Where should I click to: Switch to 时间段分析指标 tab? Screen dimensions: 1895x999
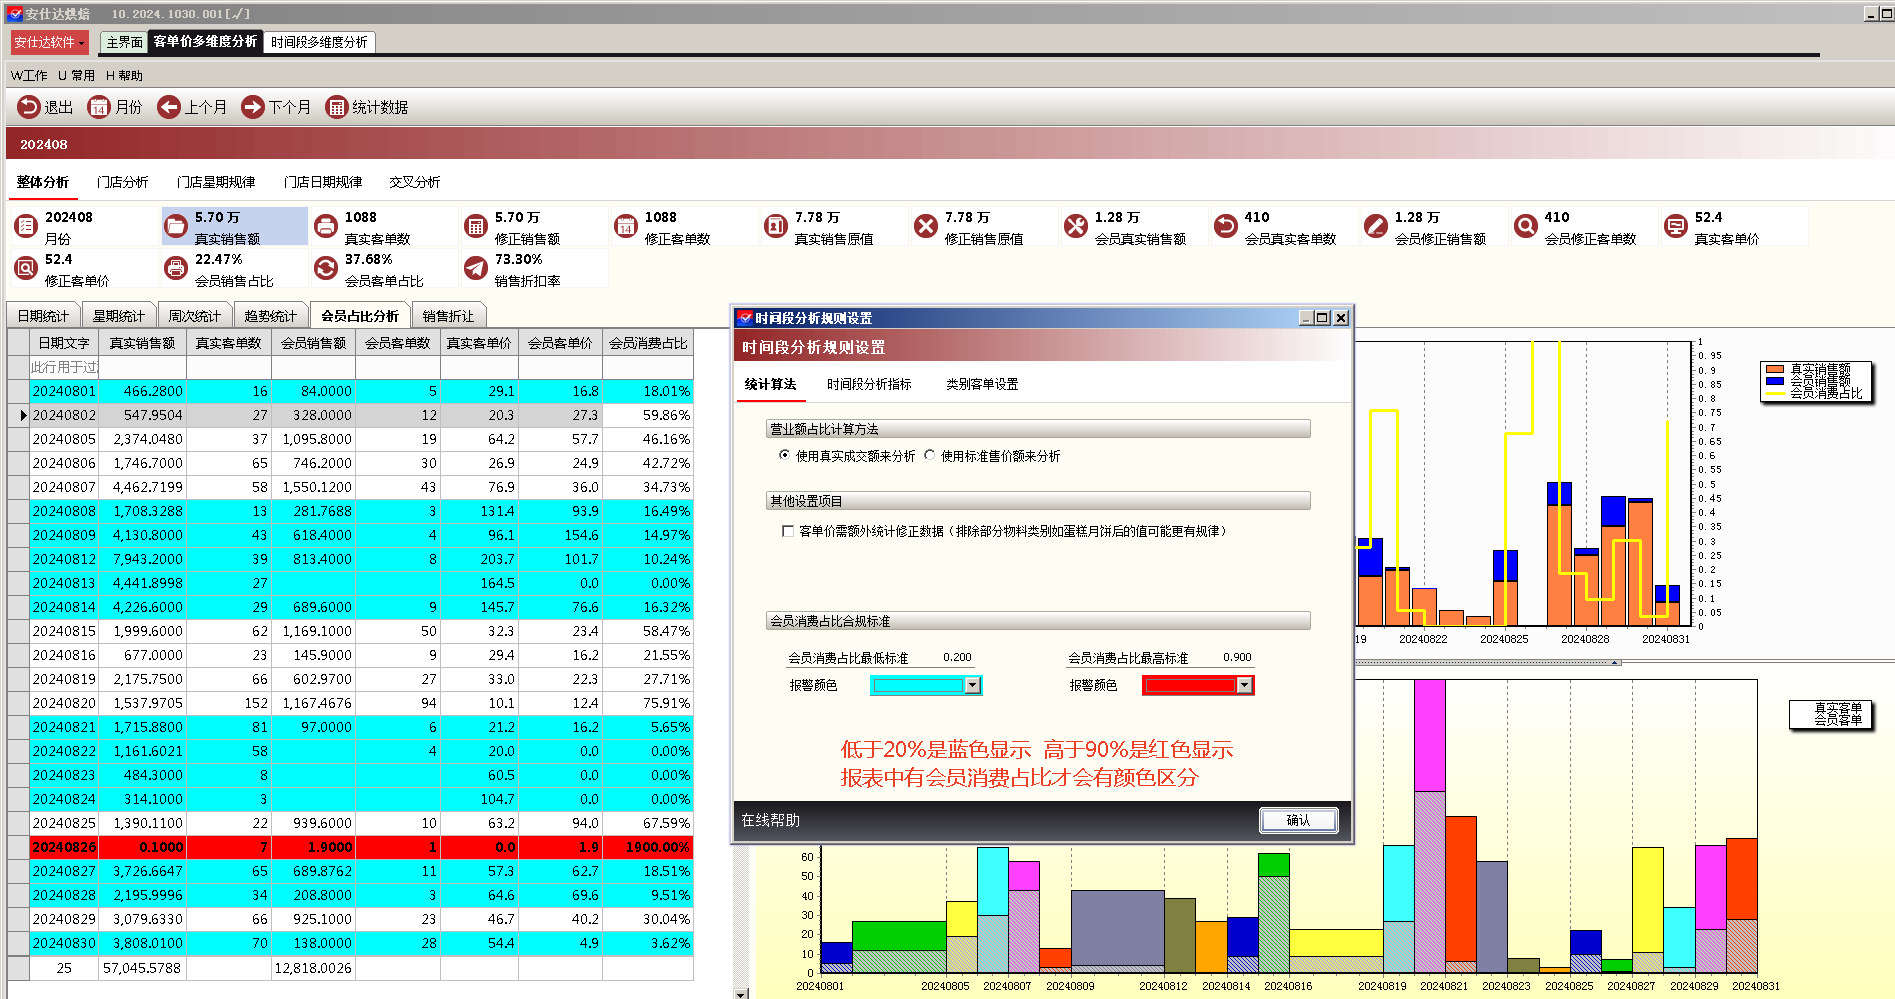(x=869, y=384)
